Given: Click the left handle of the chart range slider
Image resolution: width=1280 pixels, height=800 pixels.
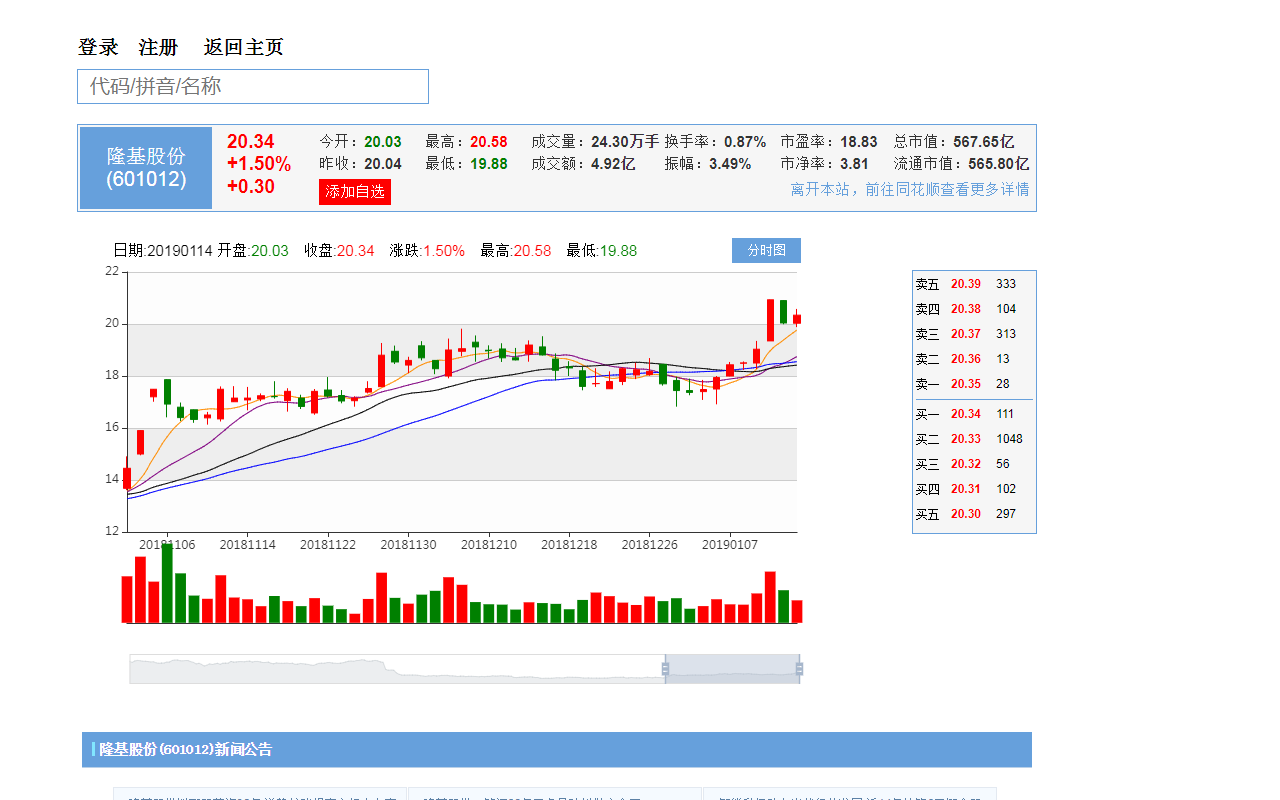Looking at the screenshot, I should [x=665, y=669].
